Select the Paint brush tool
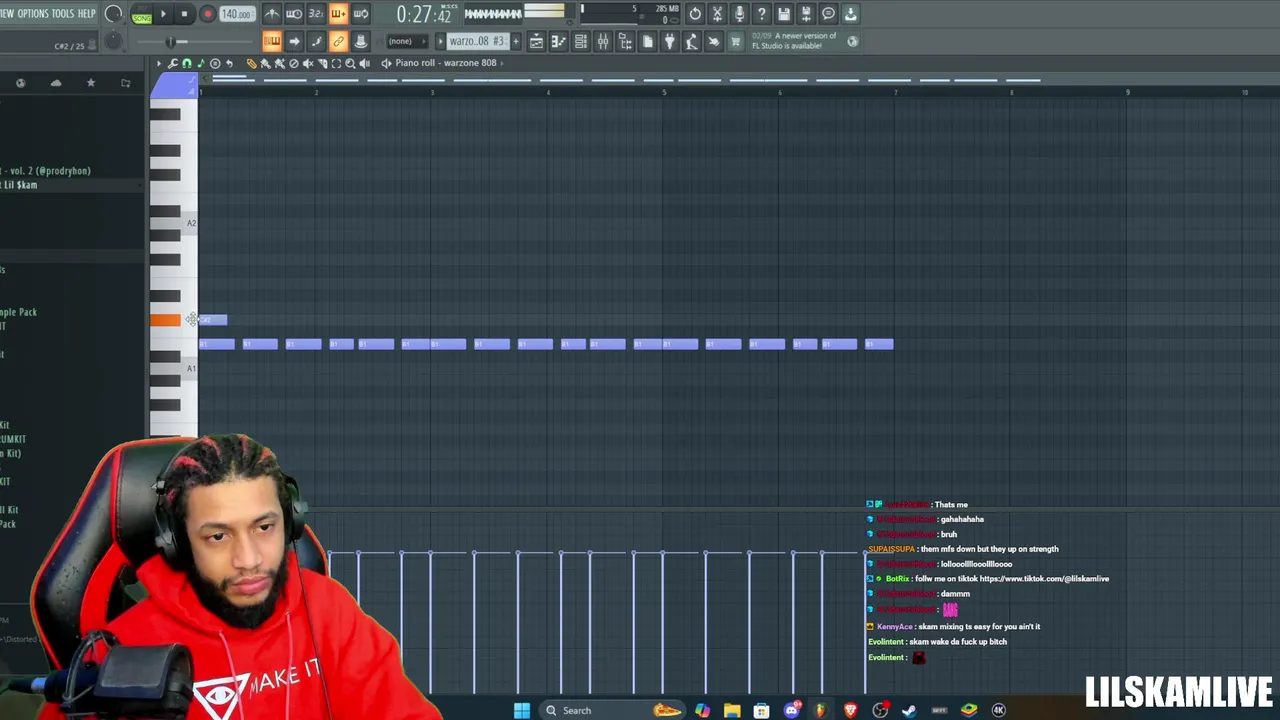The image size is (1280, 720). click(266, 63)
